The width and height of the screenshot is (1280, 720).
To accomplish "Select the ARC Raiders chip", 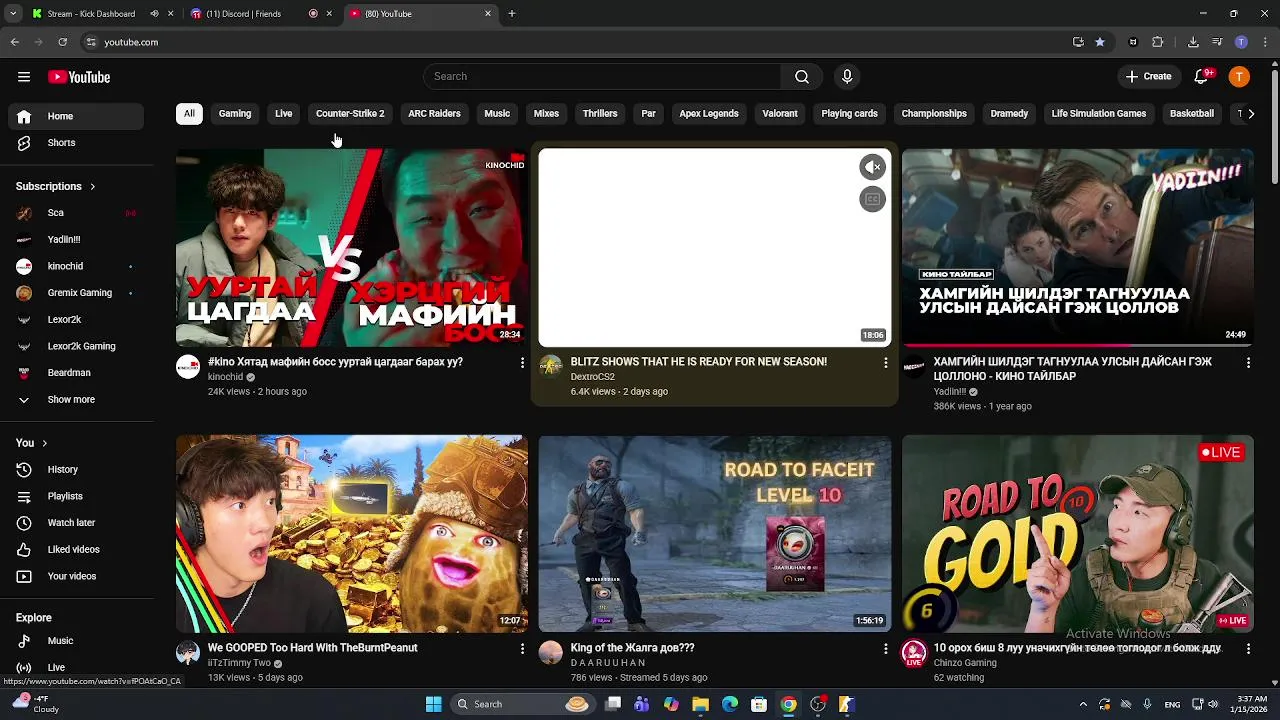I will (434, 114).
